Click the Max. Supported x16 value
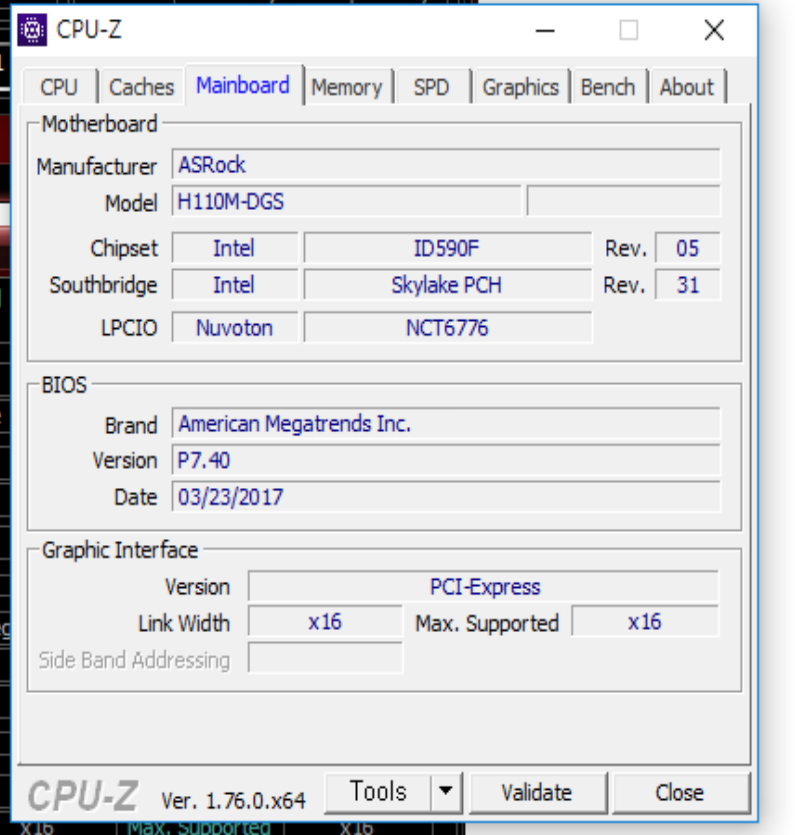The width and height of the screenshot is (795, 835). pos(645,621)
